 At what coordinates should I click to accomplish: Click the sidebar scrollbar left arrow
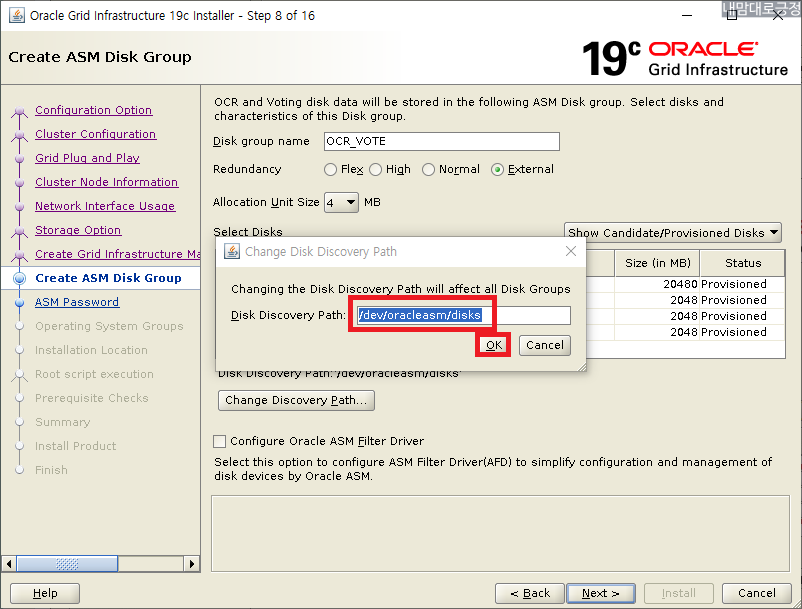pos(9,564)
